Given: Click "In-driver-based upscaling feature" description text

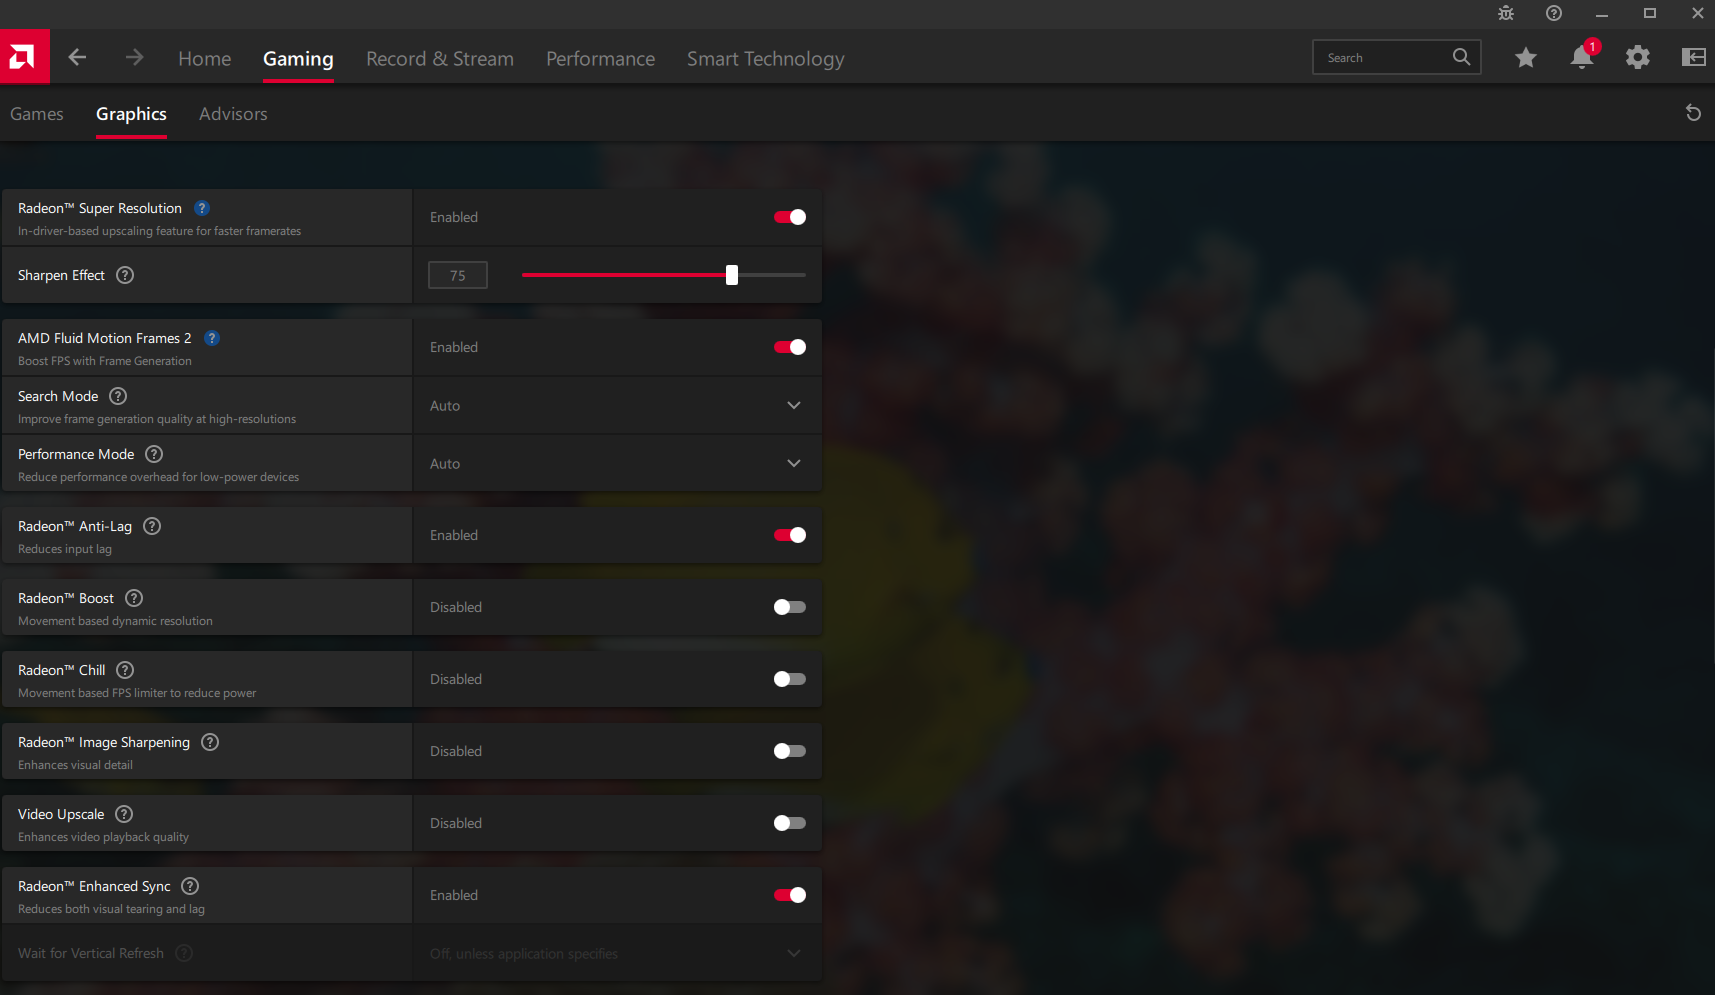Looking at the screenshot, I should click(160, 231).
